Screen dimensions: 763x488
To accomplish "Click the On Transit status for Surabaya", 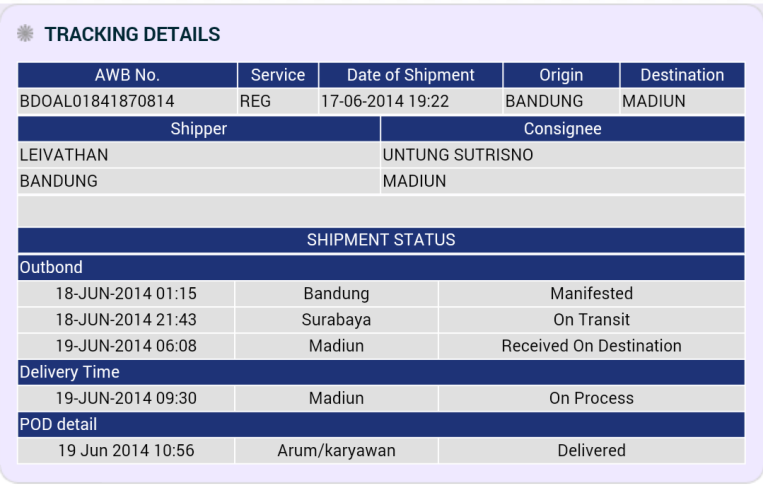I will [x=591, y=320].
